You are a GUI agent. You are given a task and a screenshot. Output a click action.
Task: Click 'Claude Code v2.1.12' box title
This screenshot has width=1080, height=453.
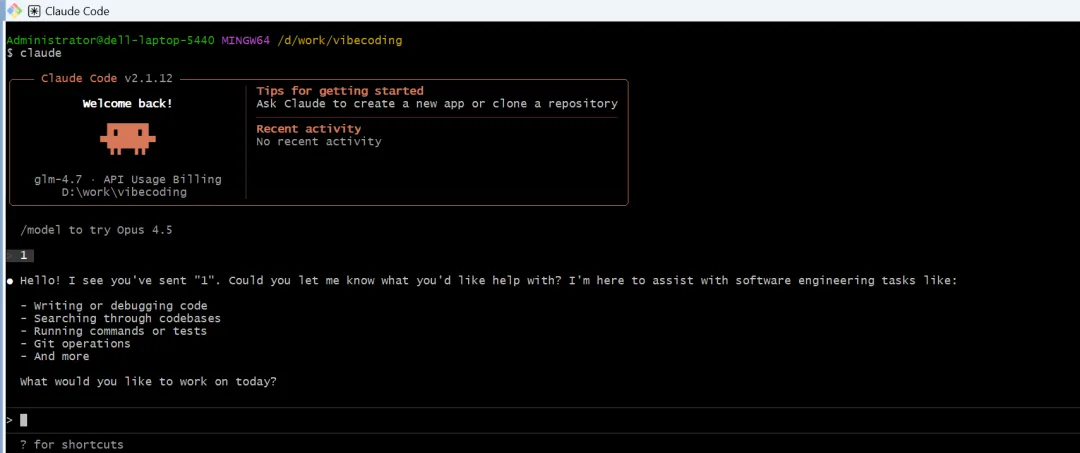(x=107, y=78)
